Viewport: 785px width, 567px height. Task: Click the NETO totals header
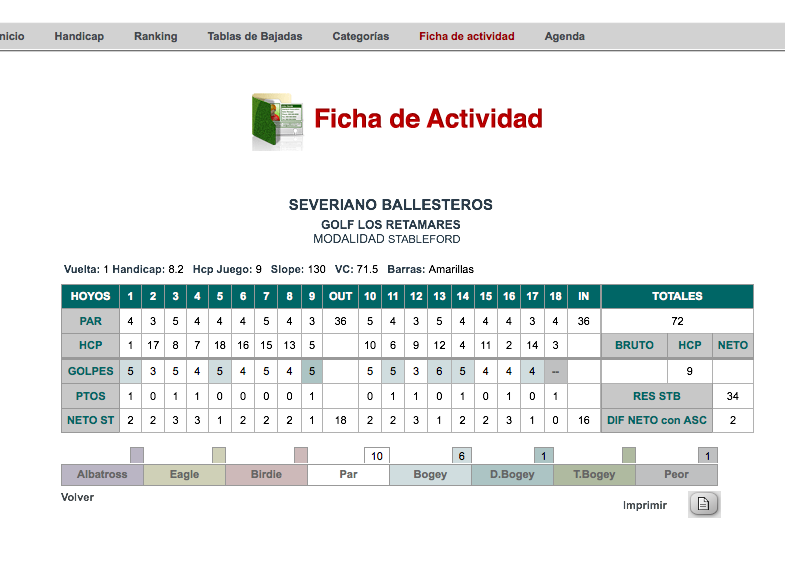733,345
